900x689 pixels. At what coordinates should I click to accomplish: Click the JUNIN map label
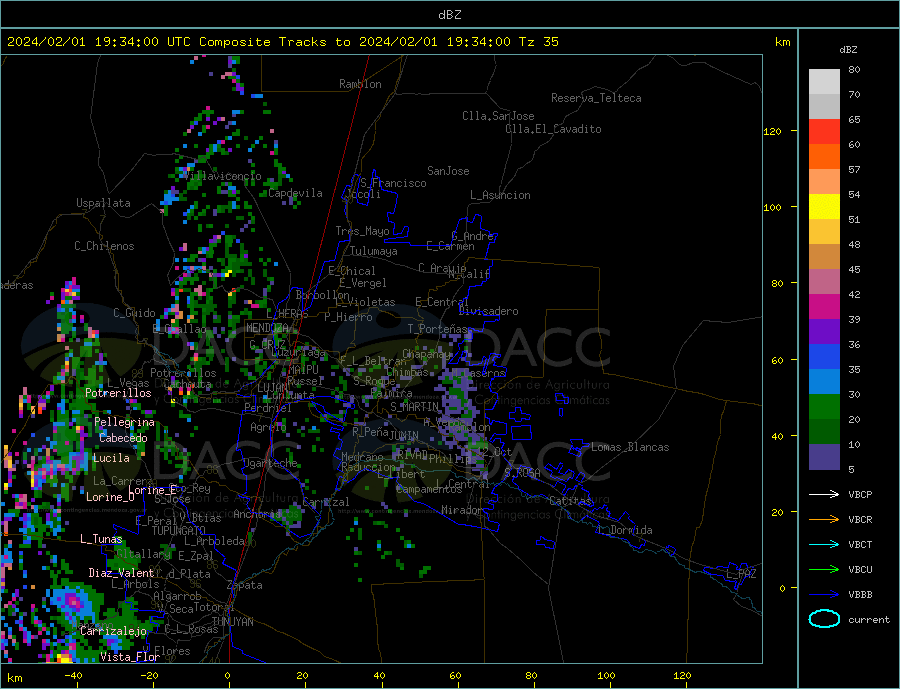[x=404, y=436]
